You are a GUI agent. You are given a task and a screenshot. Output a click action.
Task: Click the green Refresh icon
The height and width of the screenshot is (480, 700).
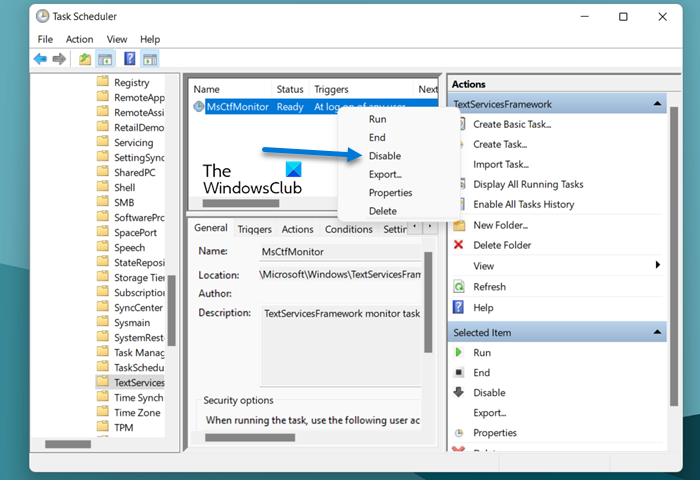point(459,286)
